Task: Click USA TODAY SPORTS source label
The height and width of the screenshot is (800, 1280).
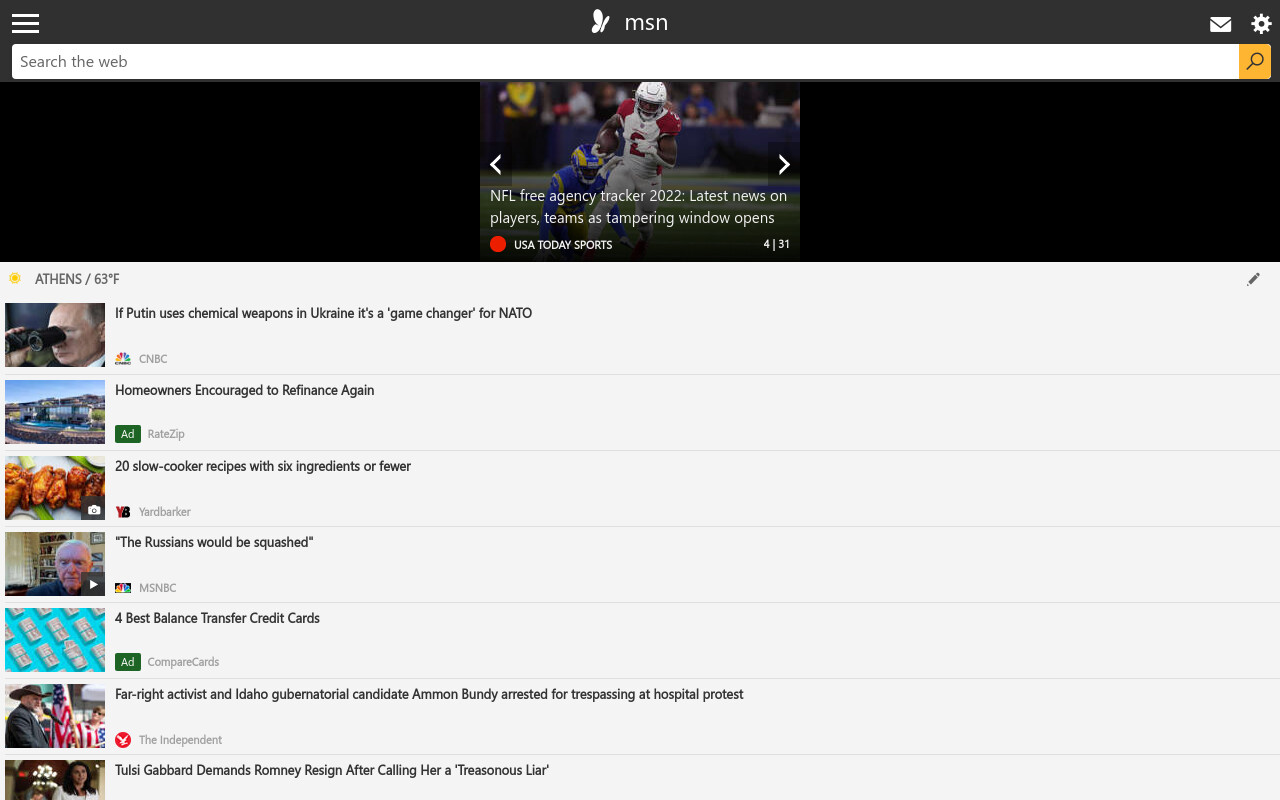Action: (563, 245)
